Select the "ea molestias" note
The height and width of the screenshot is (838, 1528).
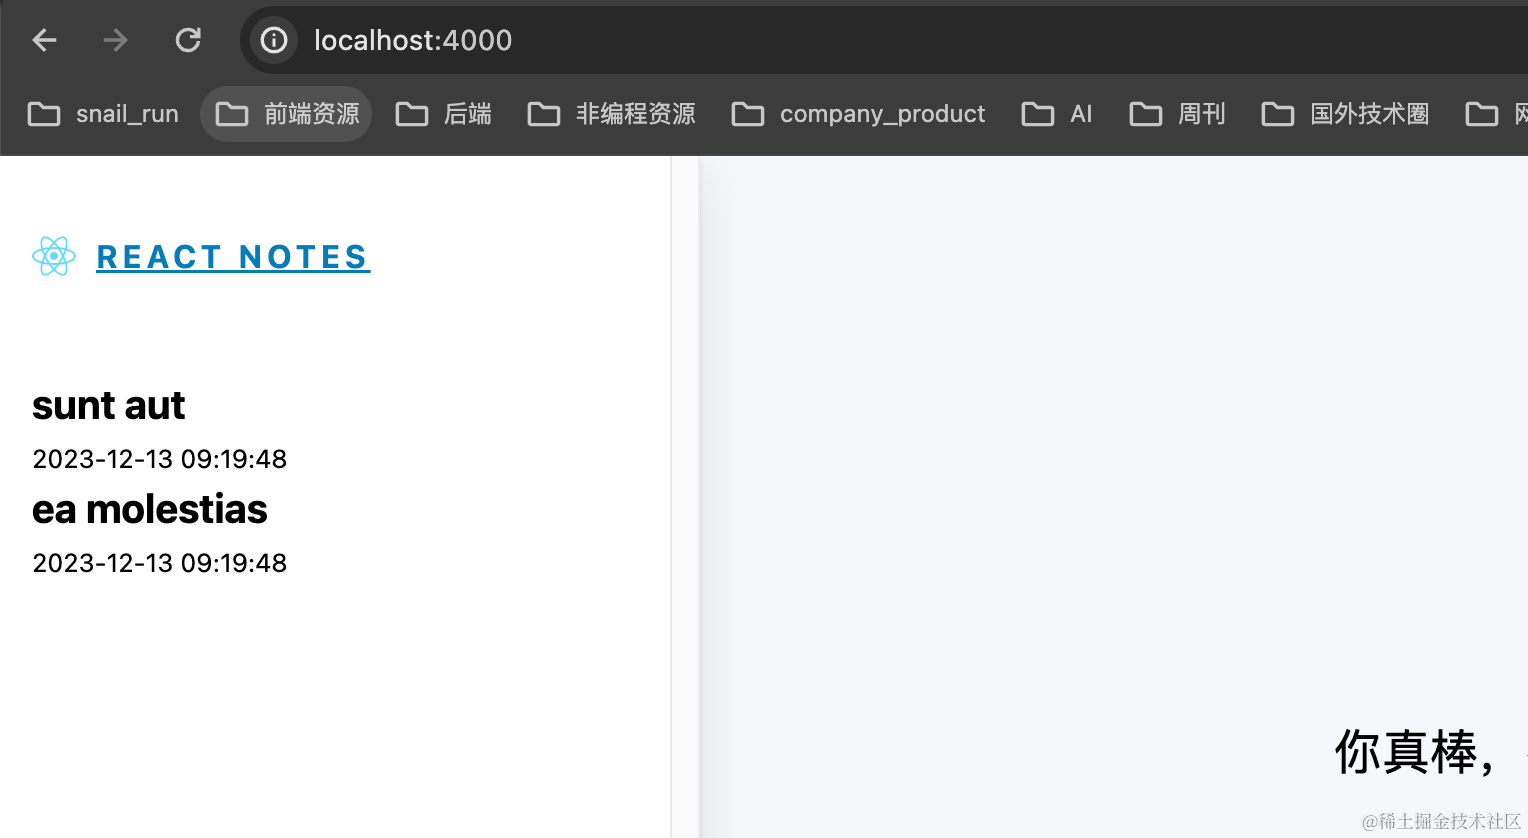[150, 510]
